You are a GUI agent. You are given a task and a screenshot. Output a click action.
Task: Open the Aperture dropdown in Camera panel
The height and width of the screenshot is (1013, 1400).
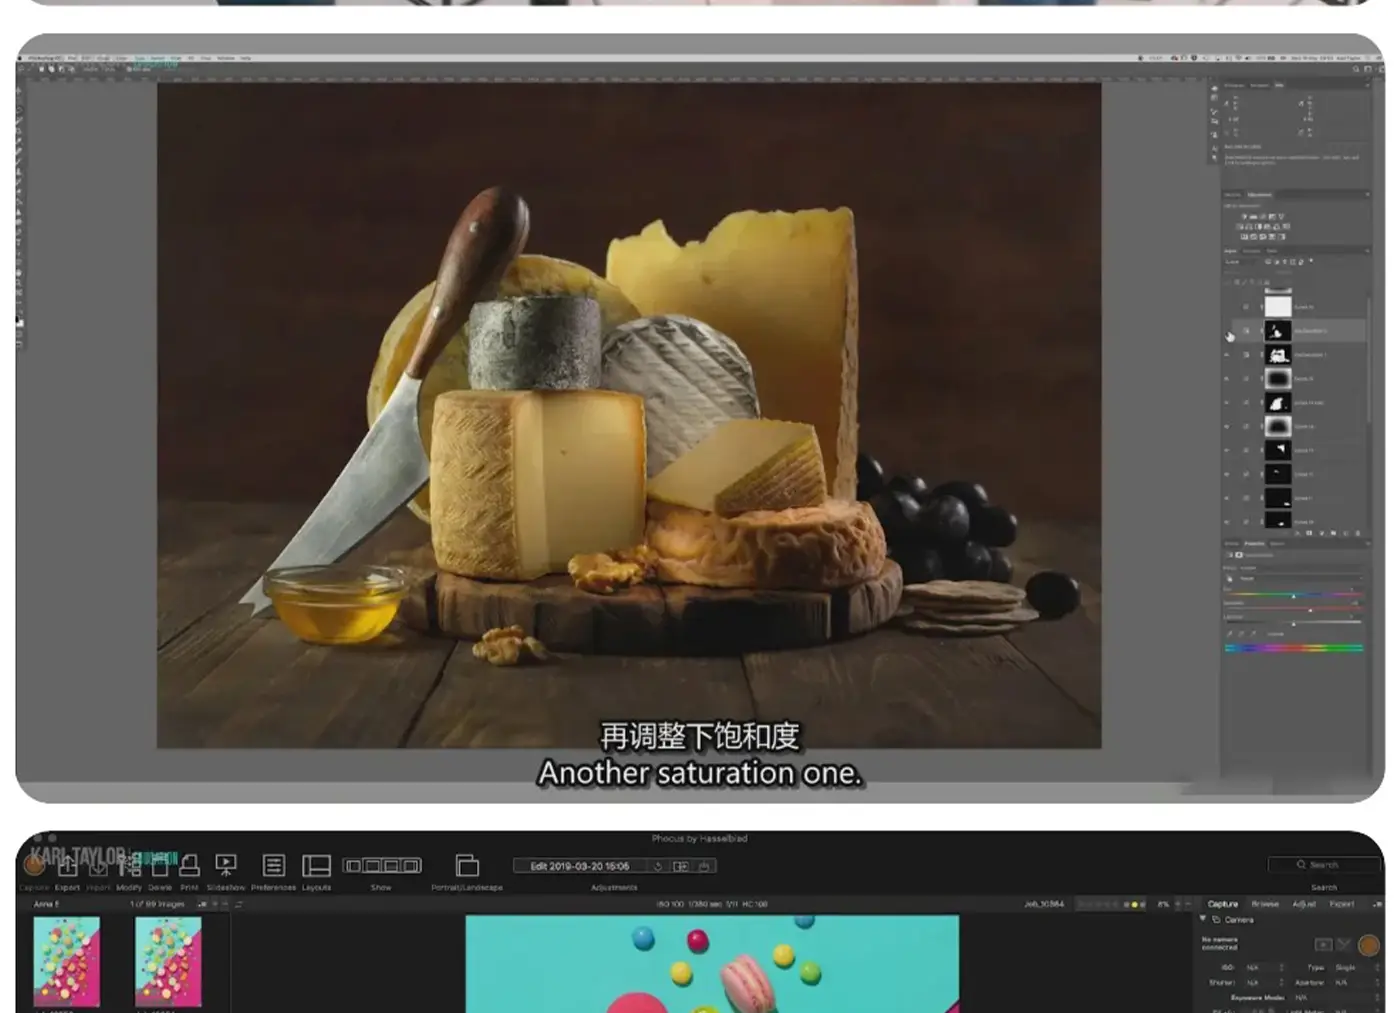tap(1355, 983)
